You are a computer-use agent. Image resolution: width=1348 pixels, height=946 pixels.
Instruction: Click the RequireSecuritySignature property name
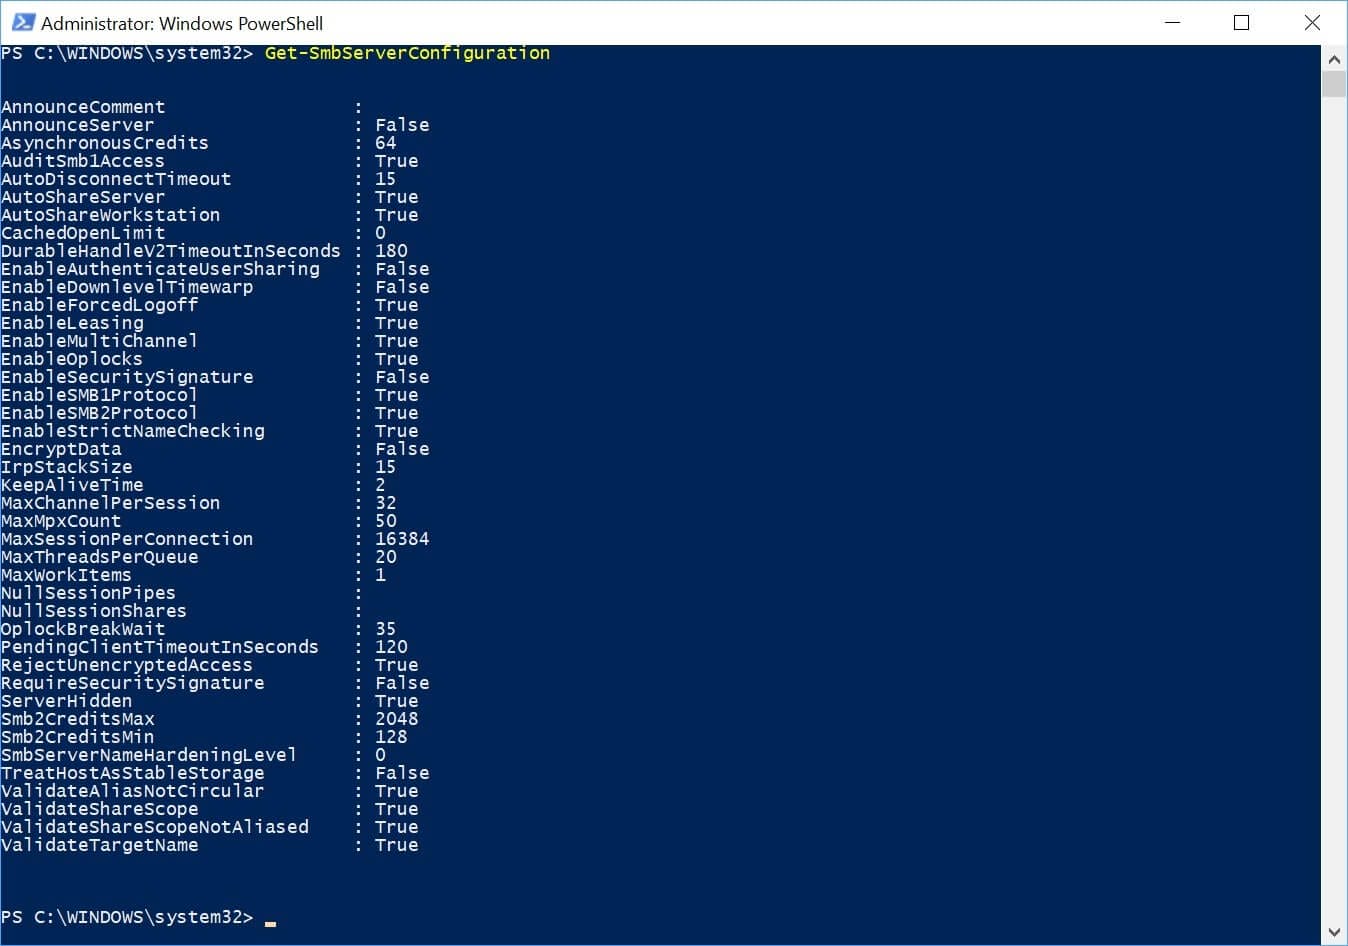pyautogui.click(x=133, y=683)
